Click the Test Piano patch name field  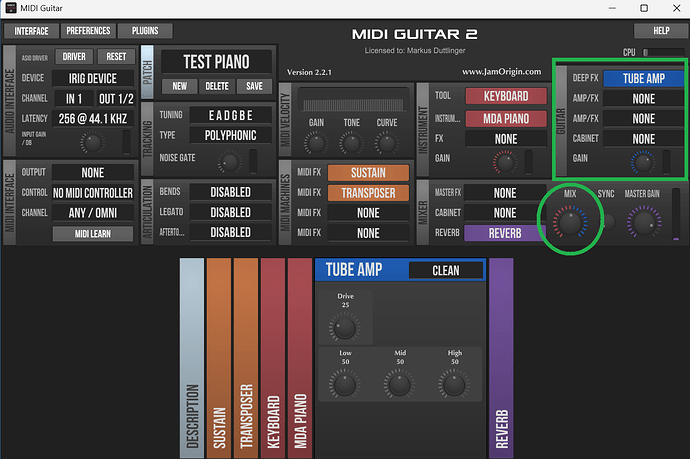pyautogui.click(x=216, y=62)
